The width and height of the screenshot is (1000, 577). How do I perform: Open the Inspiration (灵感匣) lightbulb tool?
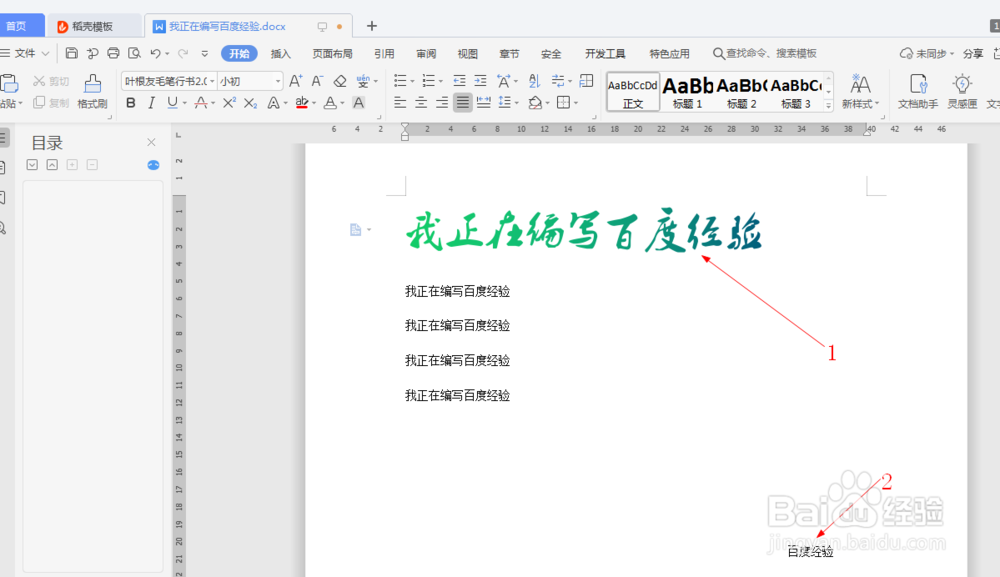[x=962, y=91]
